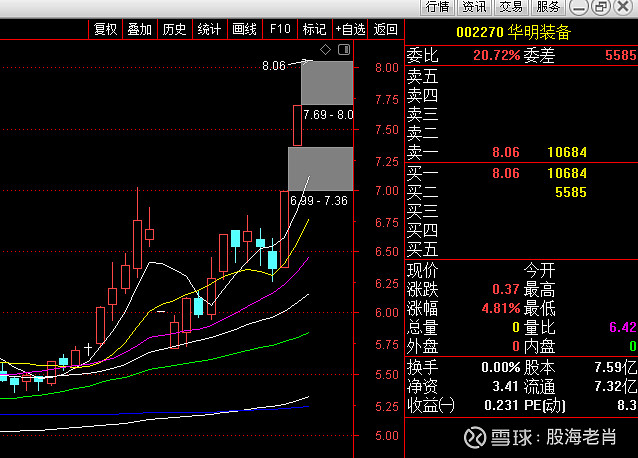Open the 服务 top menu

click(548, 7)
